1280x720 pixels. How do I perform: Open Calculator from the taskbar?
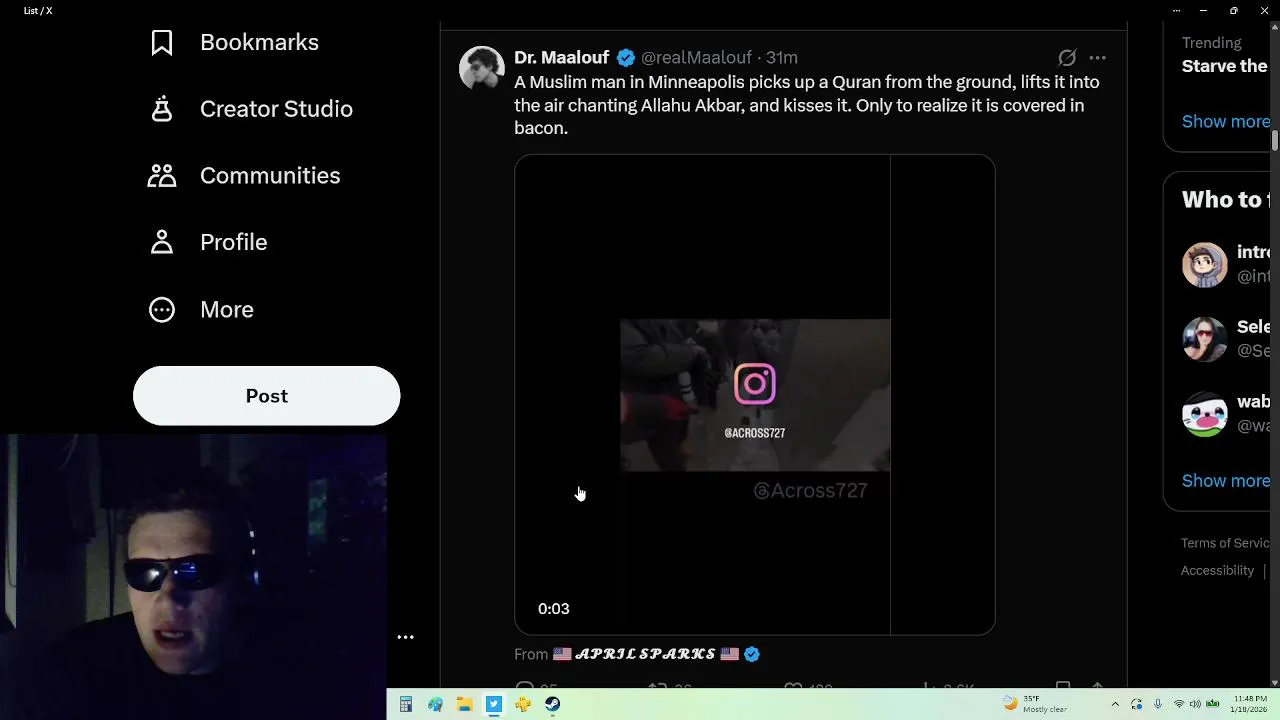point(406,705)
